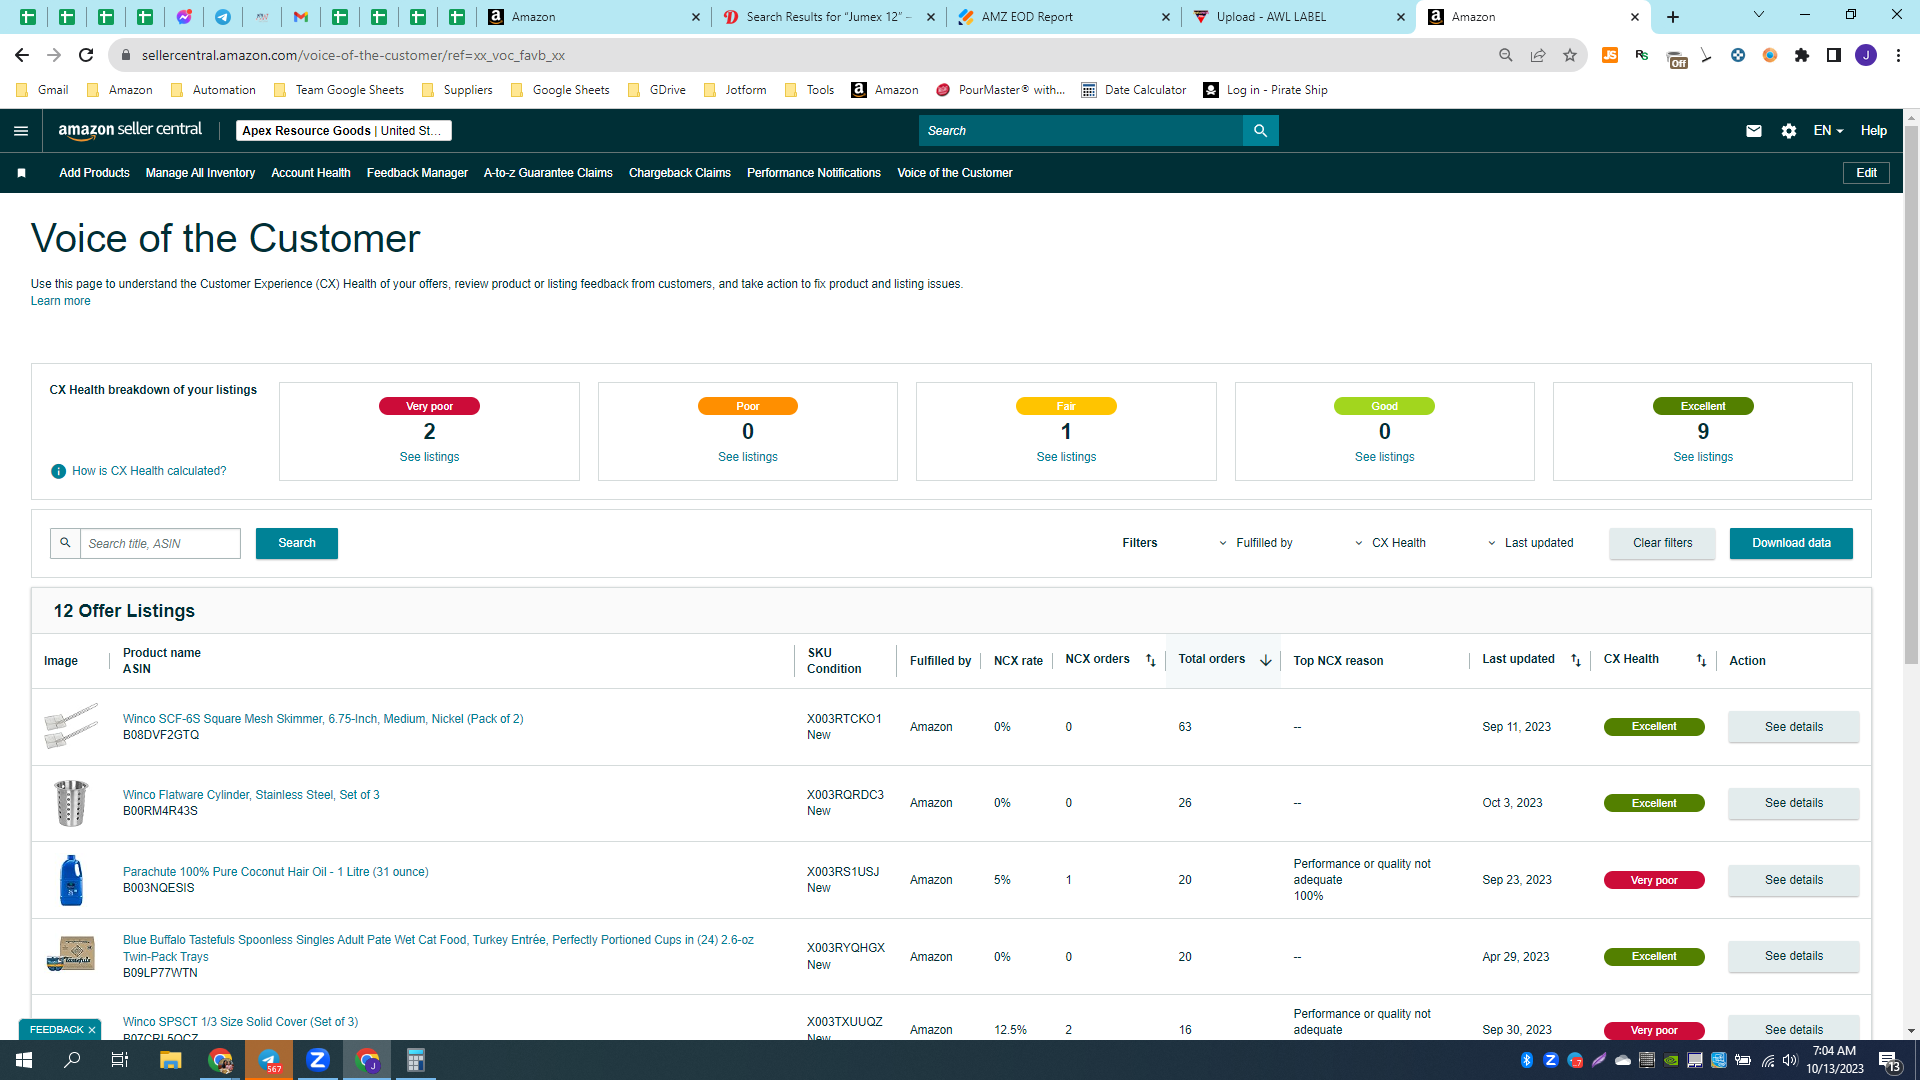Click the bookmark icon in navigation bar
The height and width of the screenshot is (1080, 1920).
click(x=21, y=173)
